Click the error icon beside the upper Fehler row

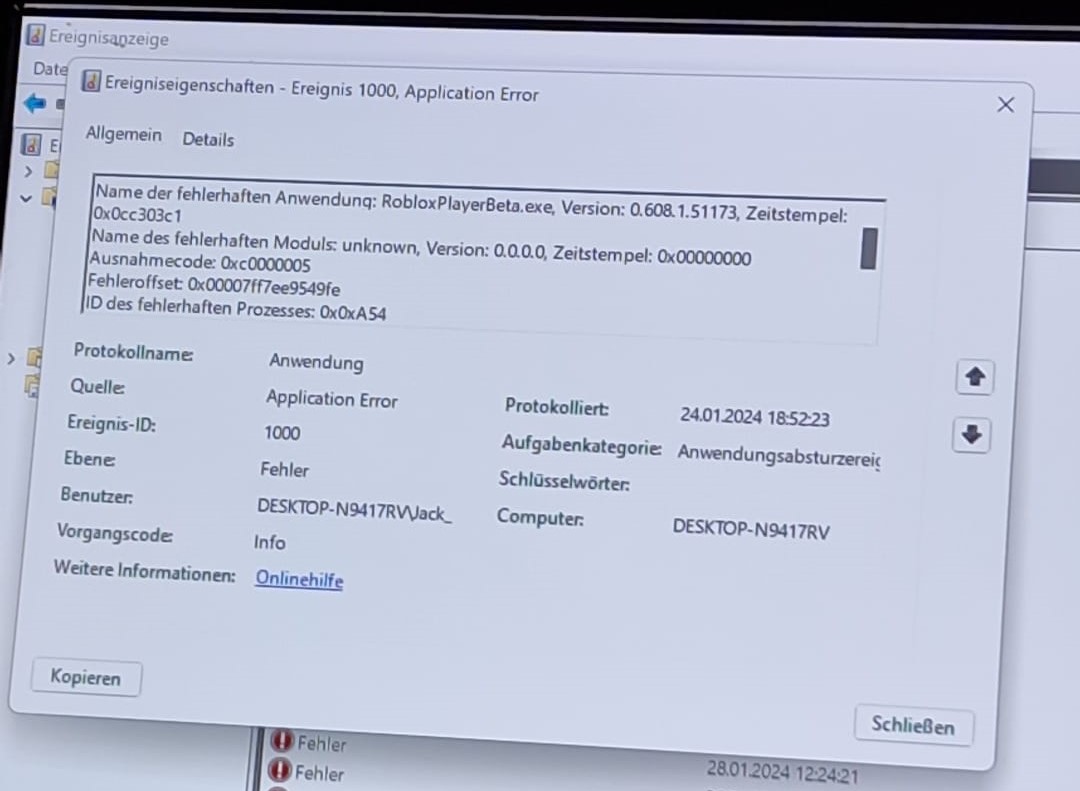point(282,741)
